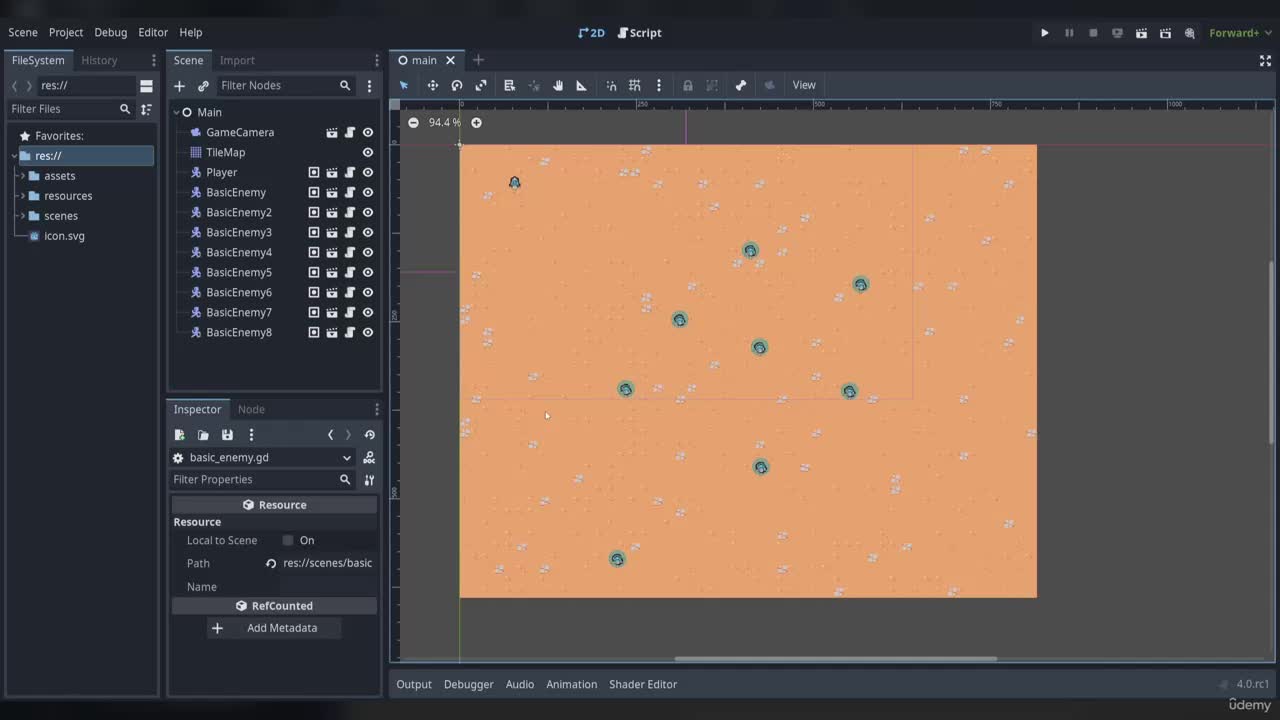
Task: Run the project with Play button
Action: pyautogui.click(x=1045, y=33)
